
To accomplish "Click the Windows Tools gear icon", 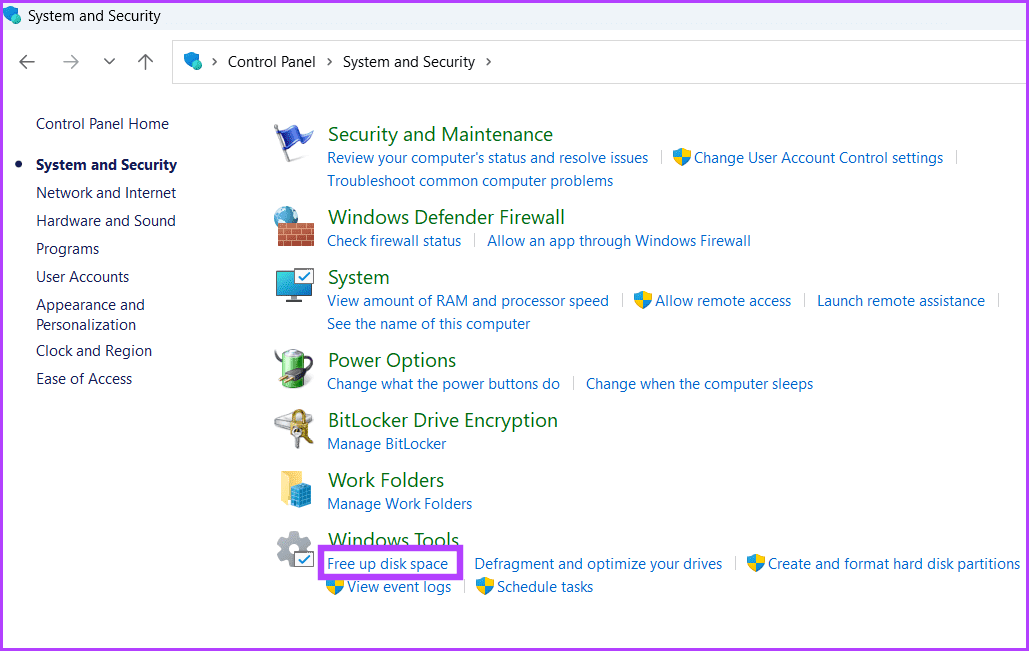I will [x=295, y=549].
